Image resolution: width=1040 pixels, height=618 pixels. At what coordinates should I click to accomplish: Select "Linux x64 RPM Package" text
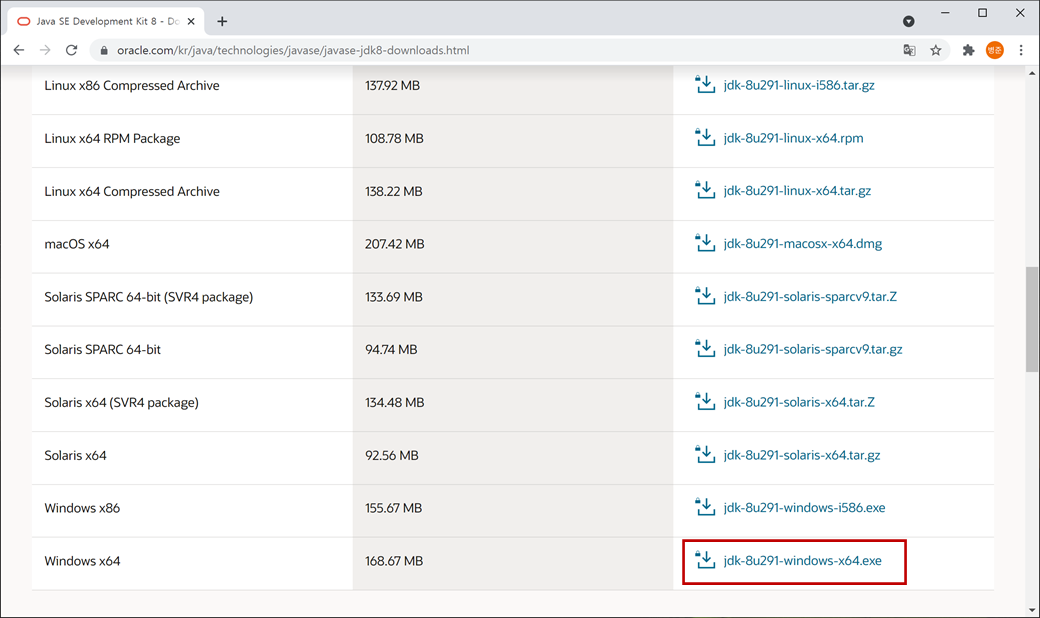coord(112,139)
